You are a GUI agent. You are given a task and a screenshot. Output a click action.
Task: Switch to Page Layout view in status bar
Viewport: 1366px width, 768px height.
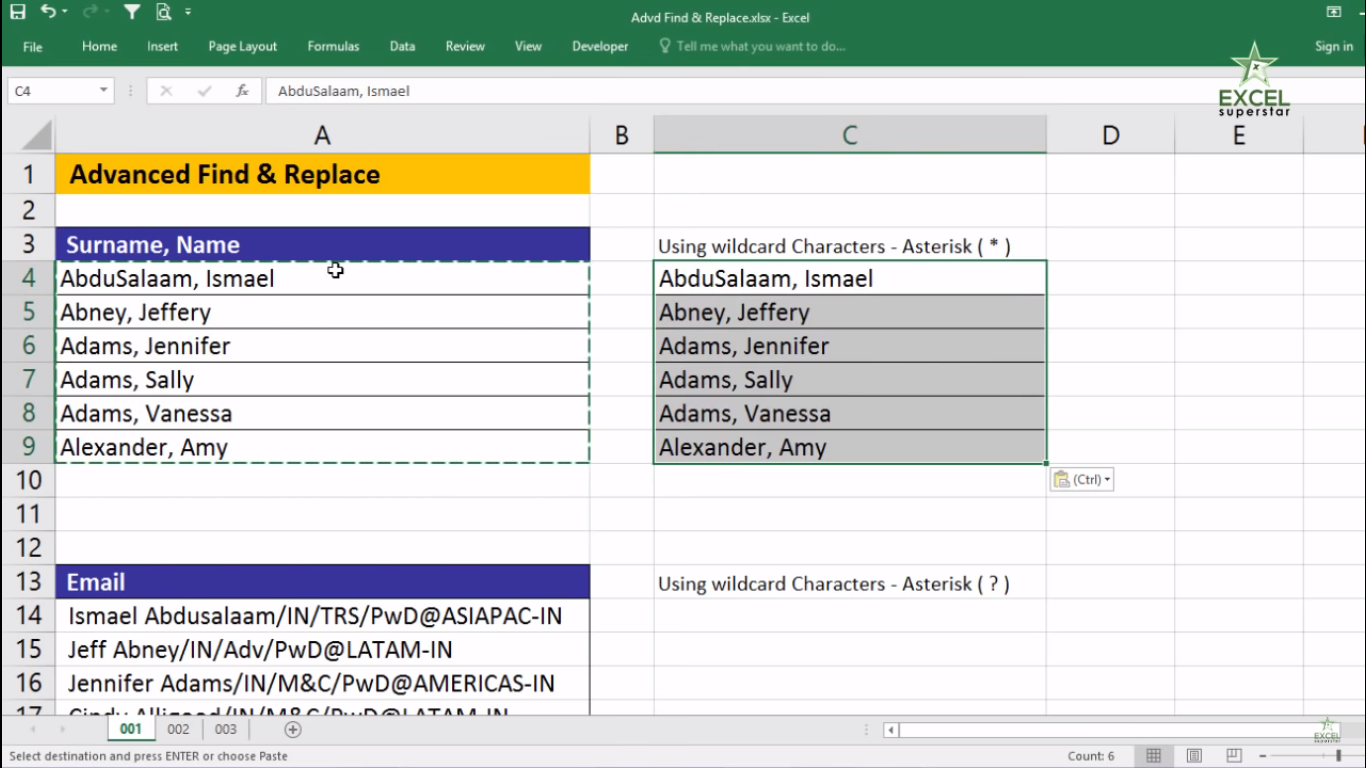point(1194,756)
